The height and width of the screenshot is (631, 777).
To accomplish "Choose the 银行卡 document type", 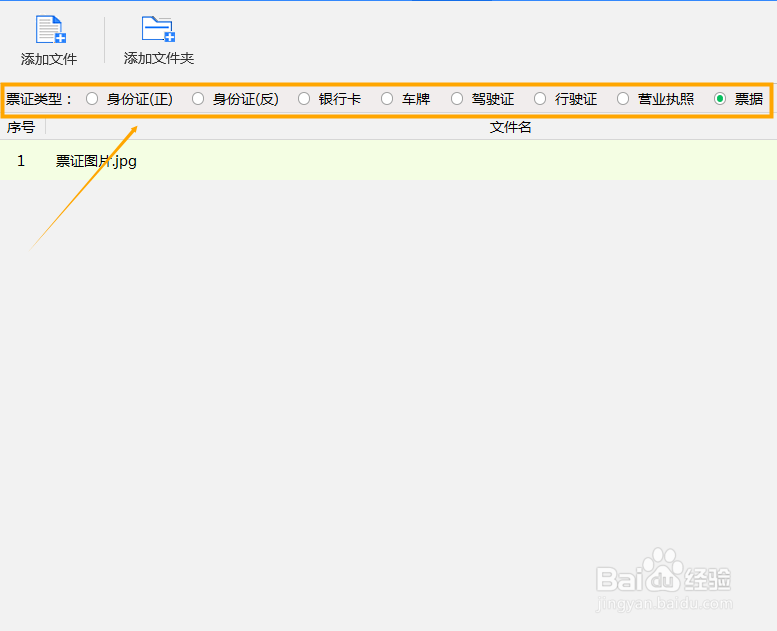I will pyautogui.click(x=304, y=99).
